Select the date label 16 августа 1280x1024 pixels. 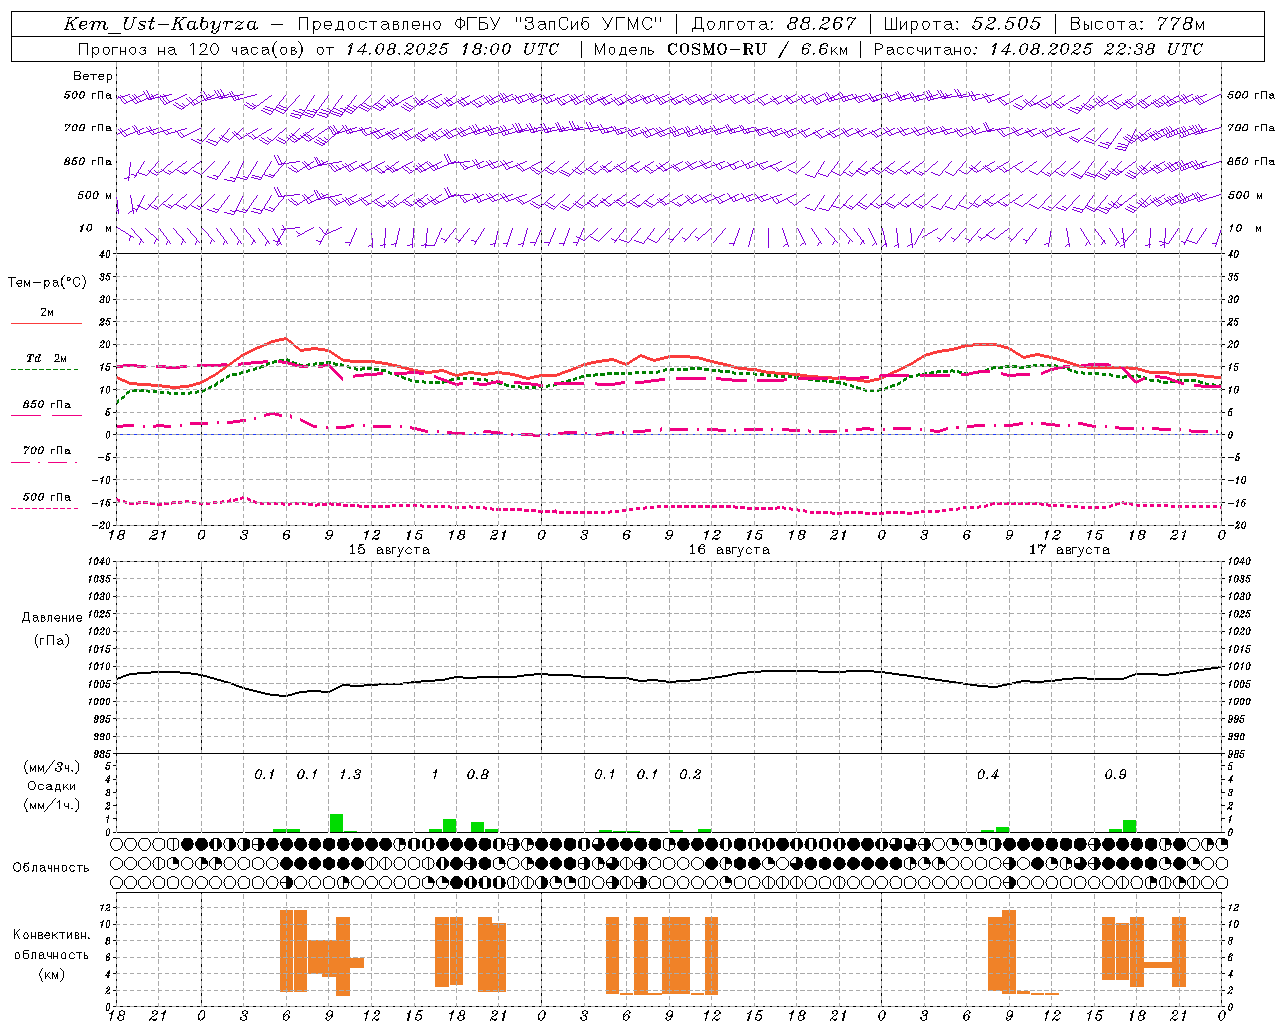tap(729, 550)
